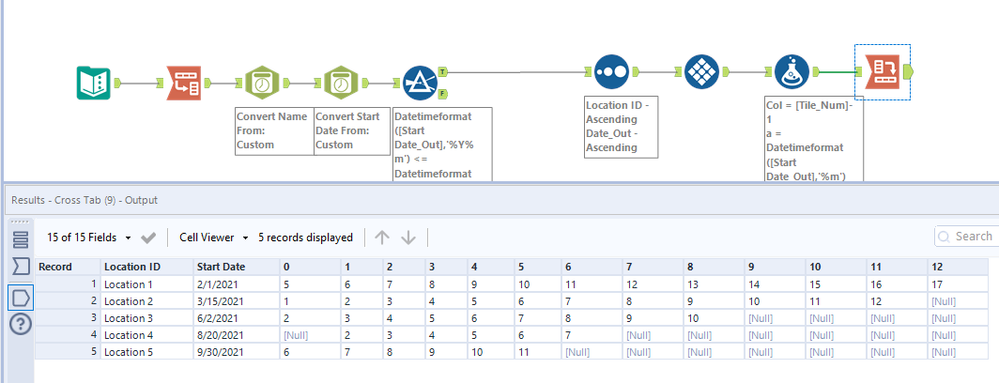The image size is (999, 383).
Task: Select the 3/15/2021 start date cell
Action: coord(236,301)
